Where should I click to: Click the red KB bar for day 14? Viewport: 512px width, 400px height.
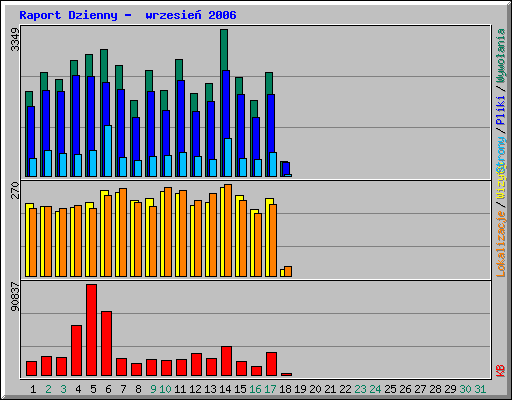click(227, 361)
